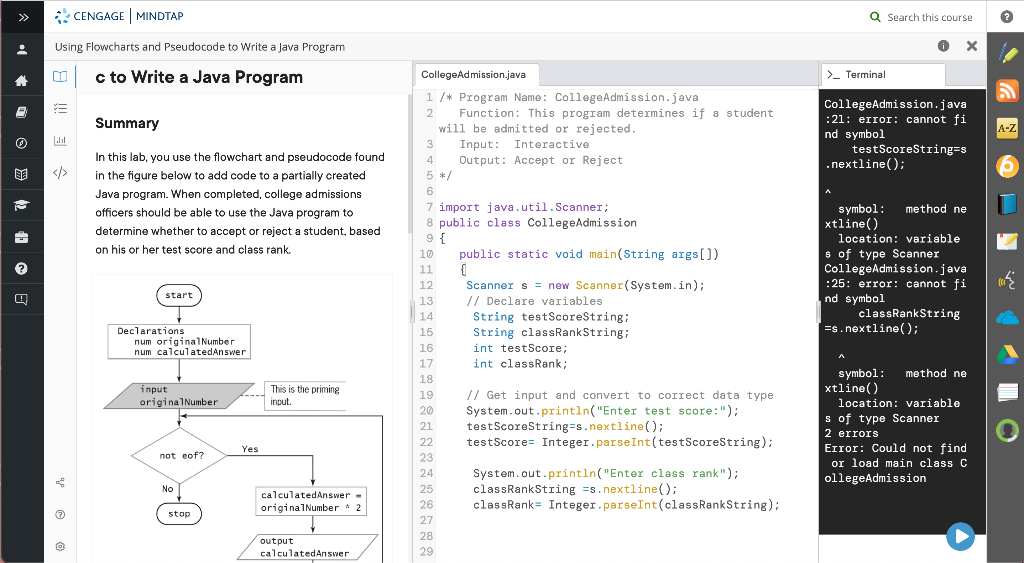Run the program with blue play button
This screenshot has height=563, width=1024.
[x=960, y=537]
